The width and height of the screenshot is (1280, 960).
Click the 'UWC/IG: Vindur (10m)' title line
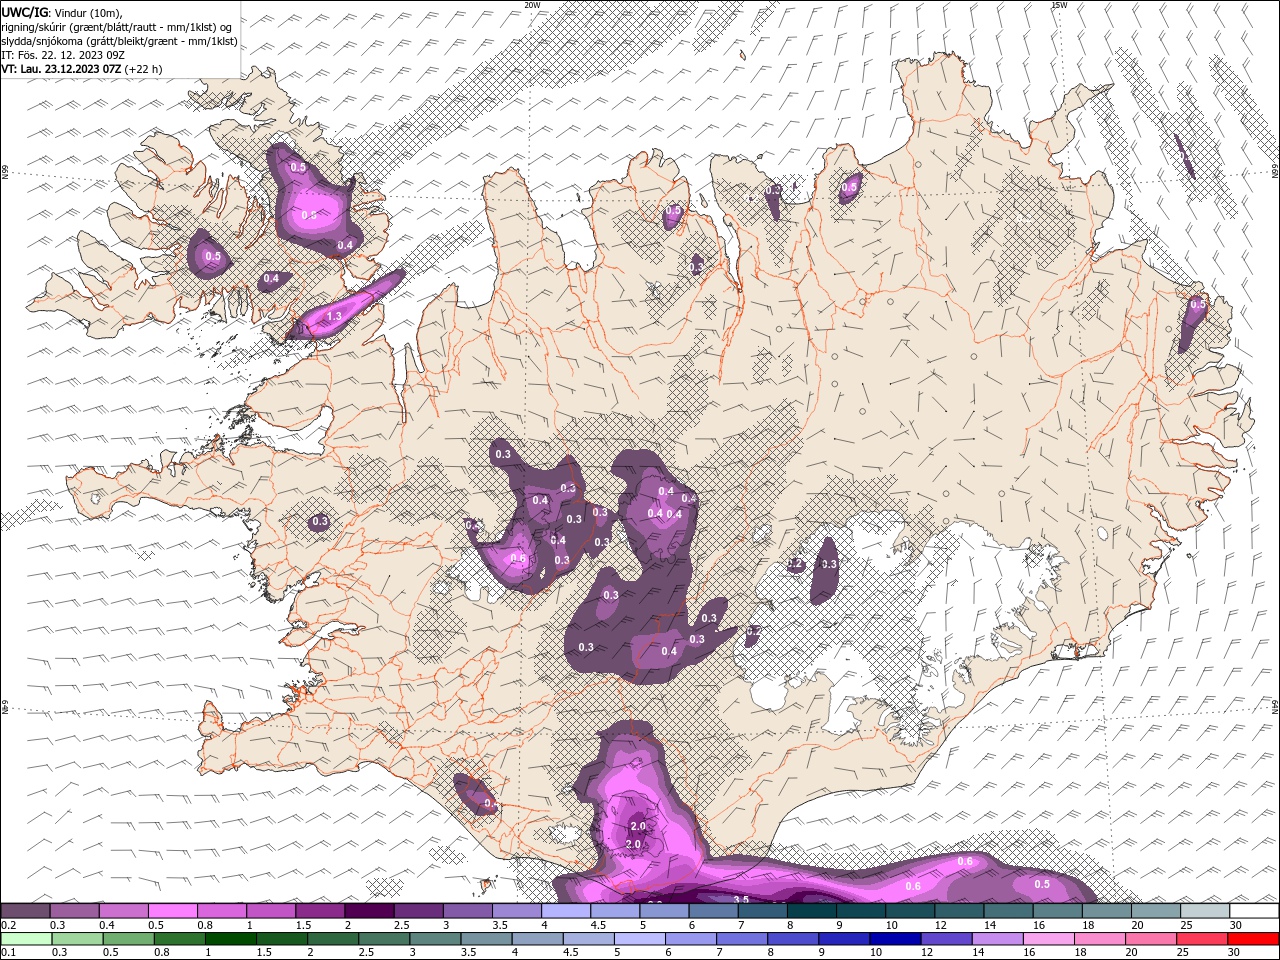pos(62,12)
